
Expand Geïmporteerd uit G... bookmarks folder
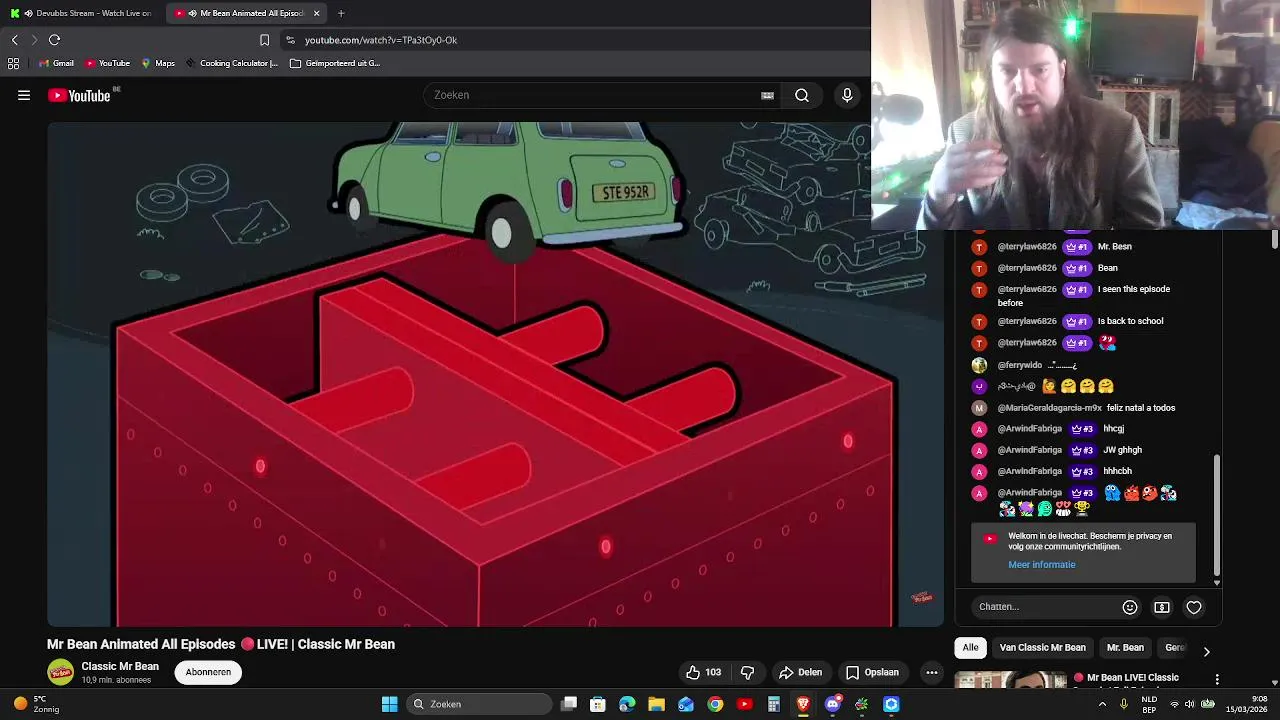pyautogui.click(x=335, y=63)
